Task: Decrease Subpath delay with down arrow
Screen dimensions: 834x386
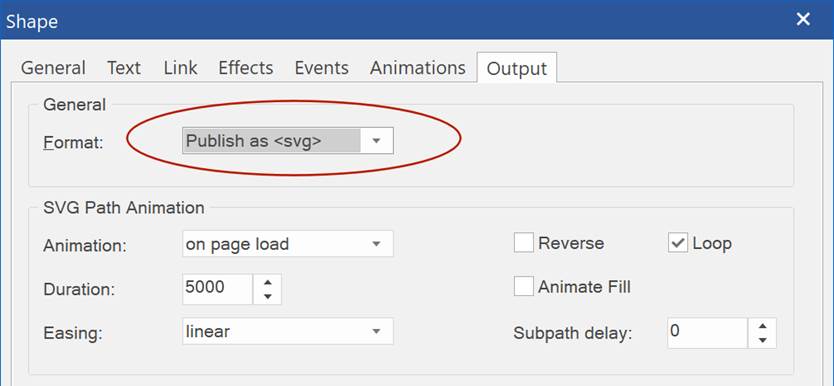Action: [x=763, y=340]
